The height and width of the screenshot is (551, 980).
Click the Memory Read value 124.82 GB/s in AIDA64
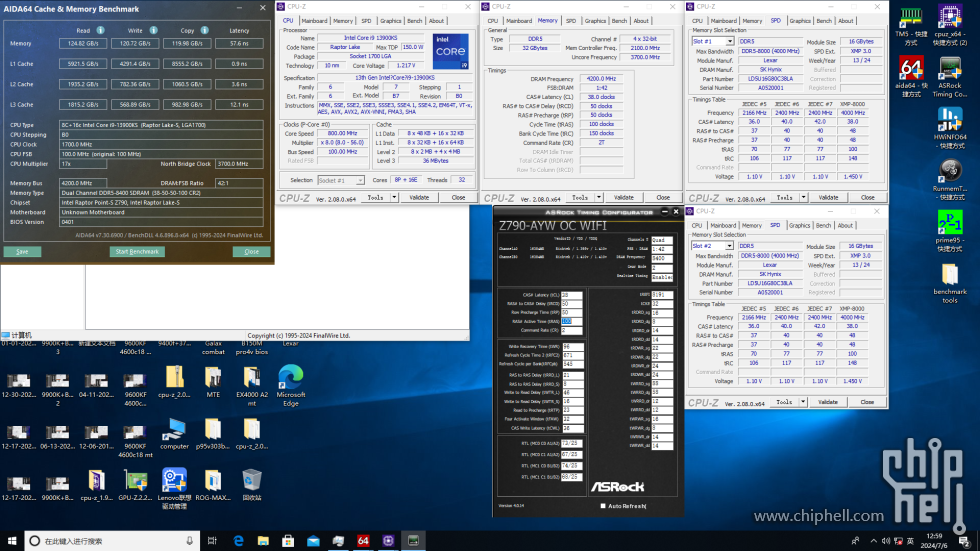(x=82, y=44)
